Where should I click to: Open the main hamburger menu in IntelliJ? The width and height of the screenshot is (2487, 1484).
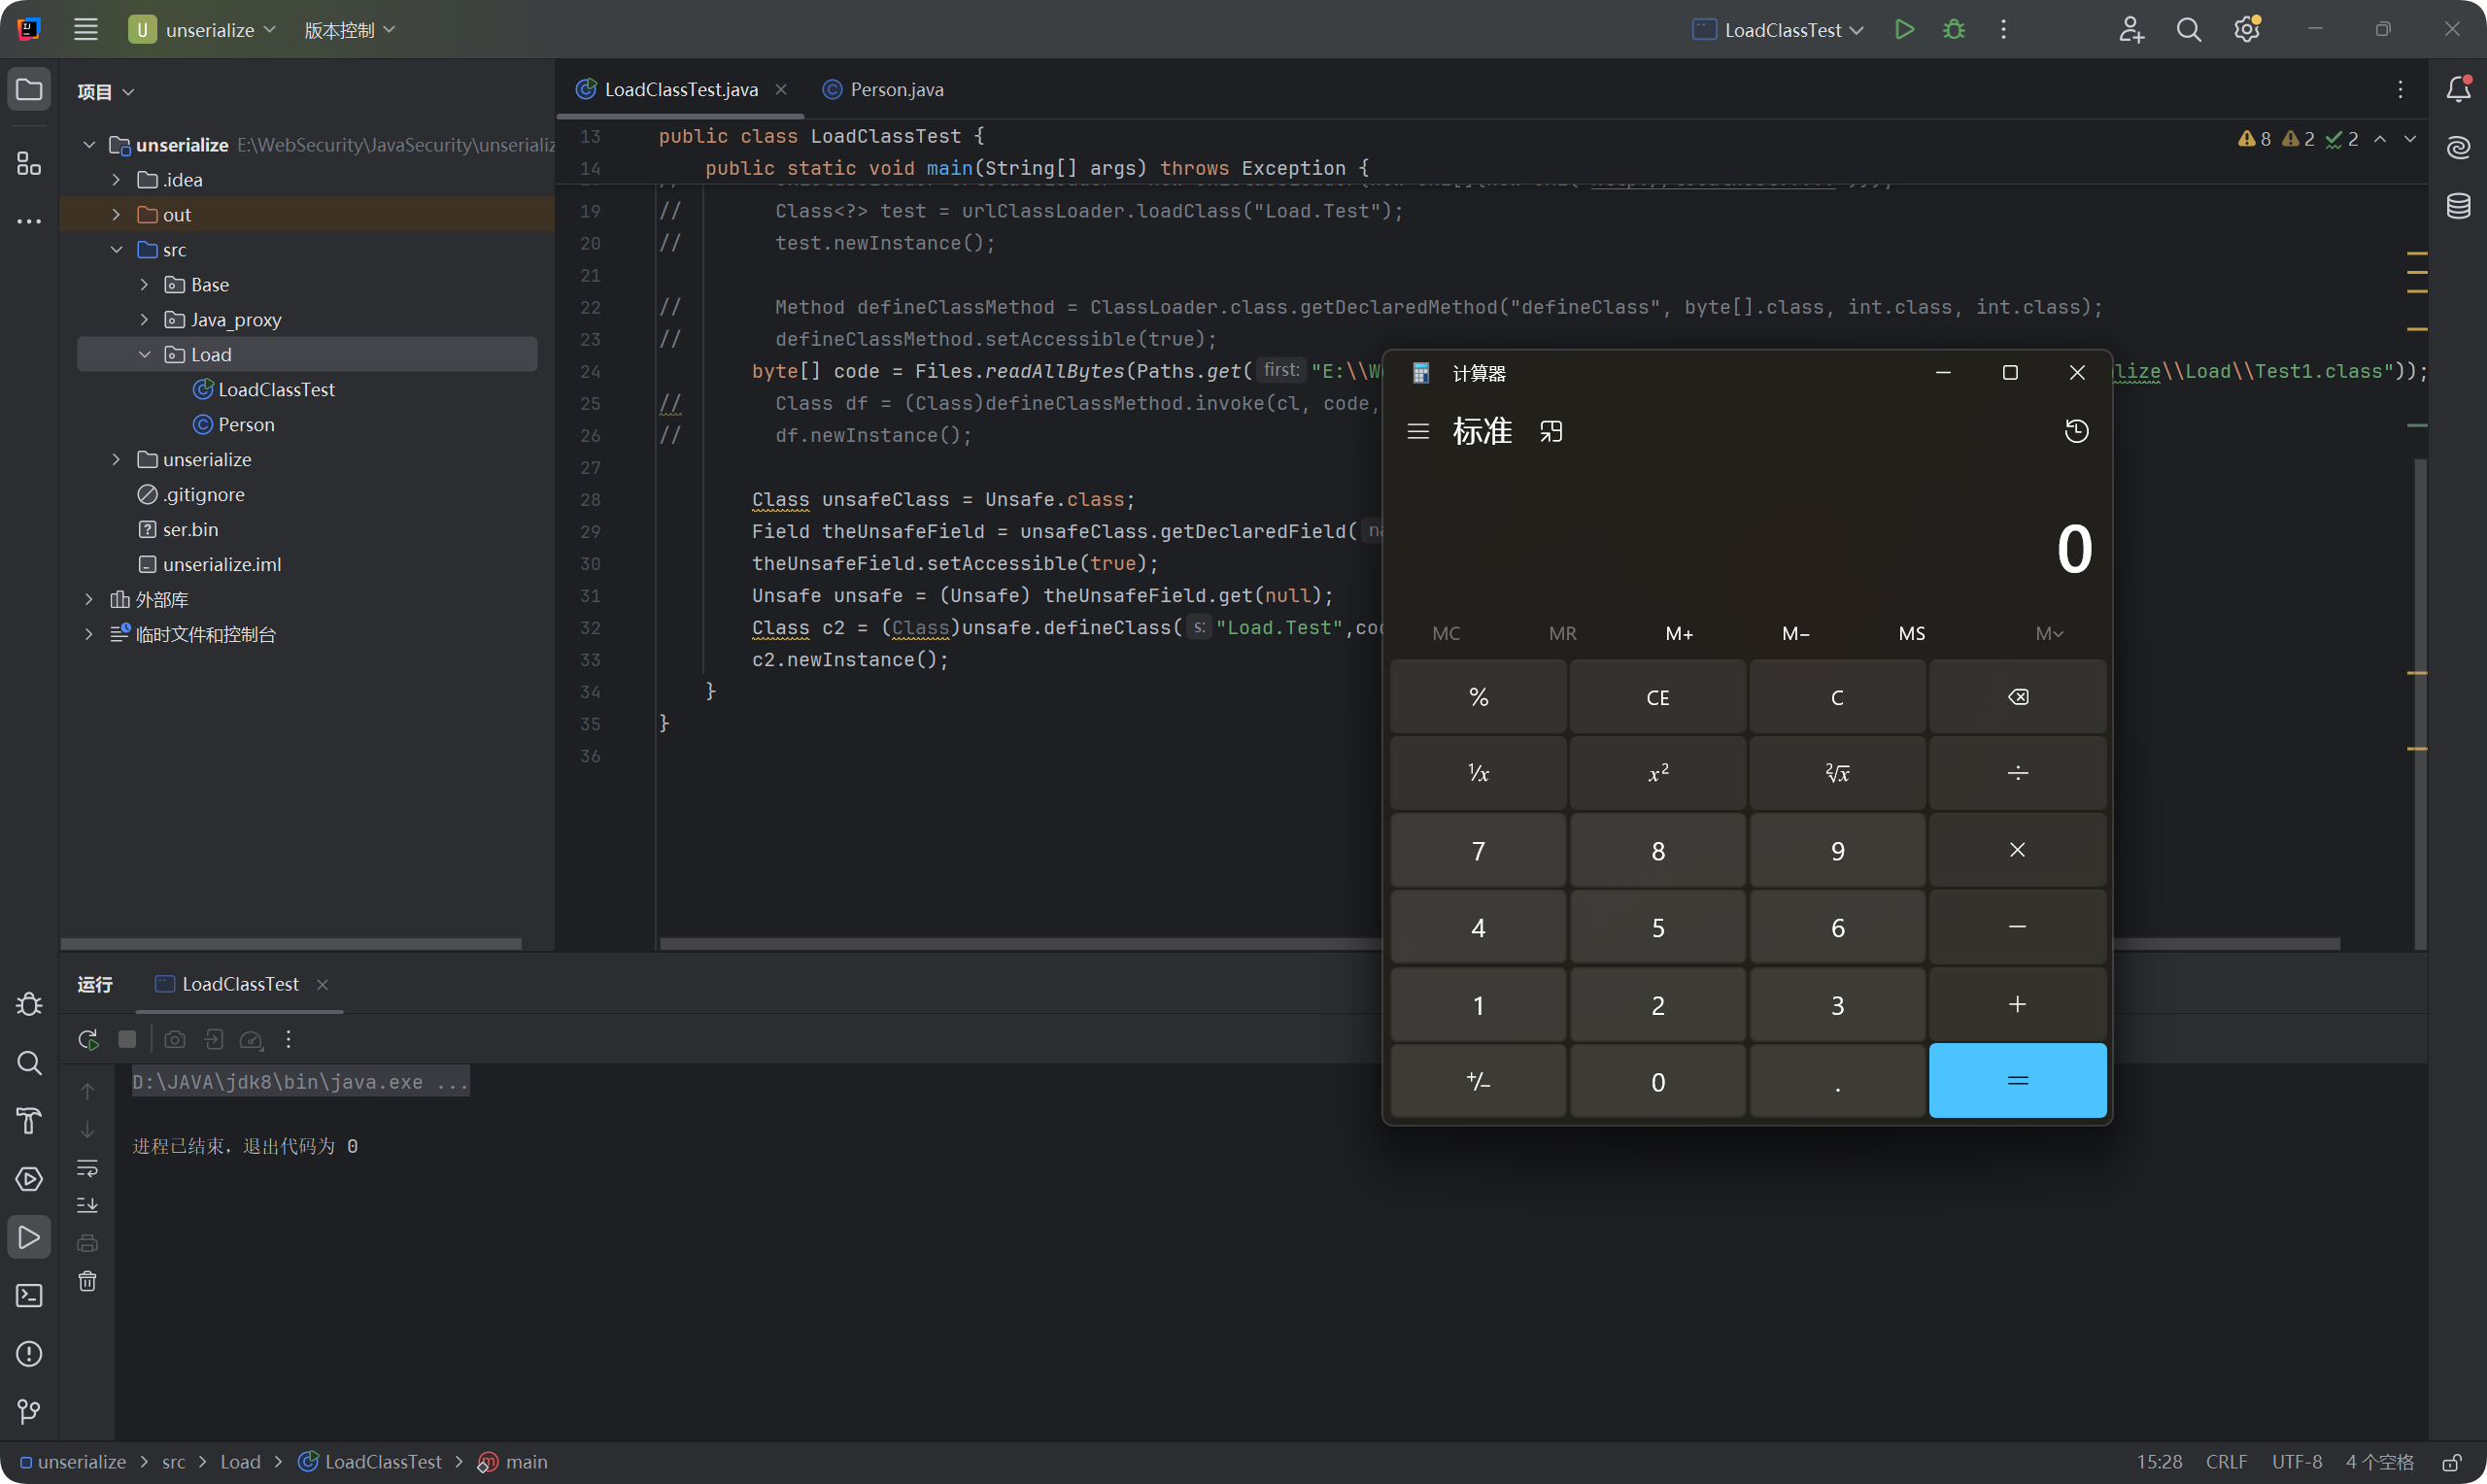click(x=86, y=30)
